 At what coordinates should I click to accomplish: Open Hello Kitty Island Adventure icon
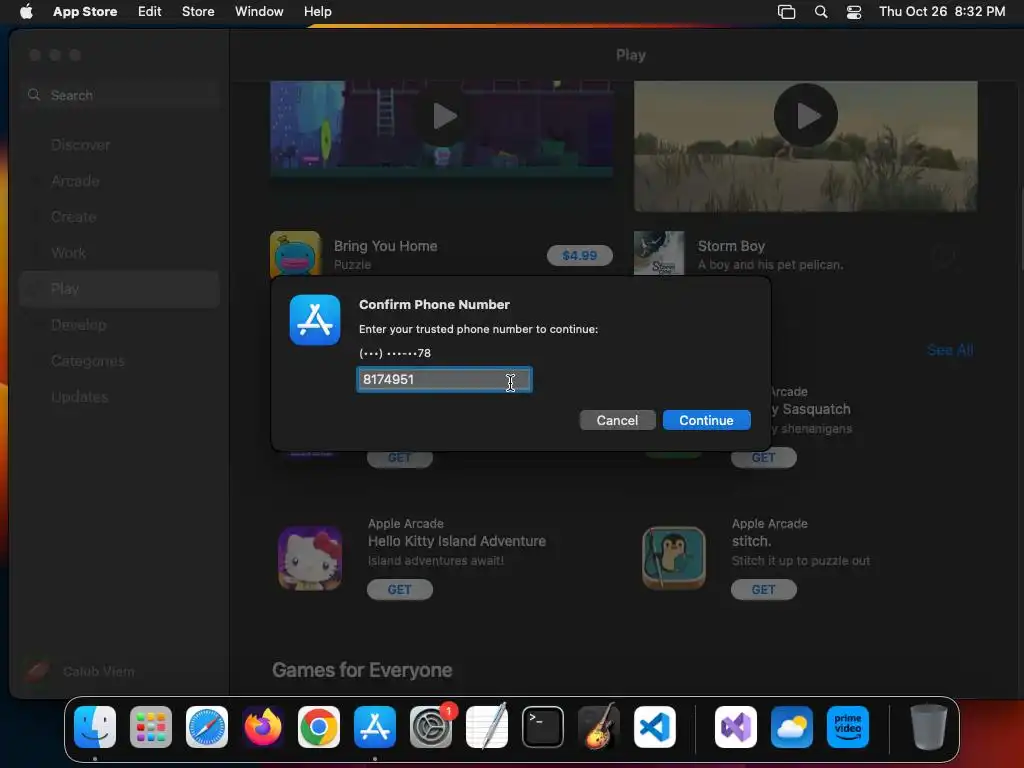click(310, 558)
